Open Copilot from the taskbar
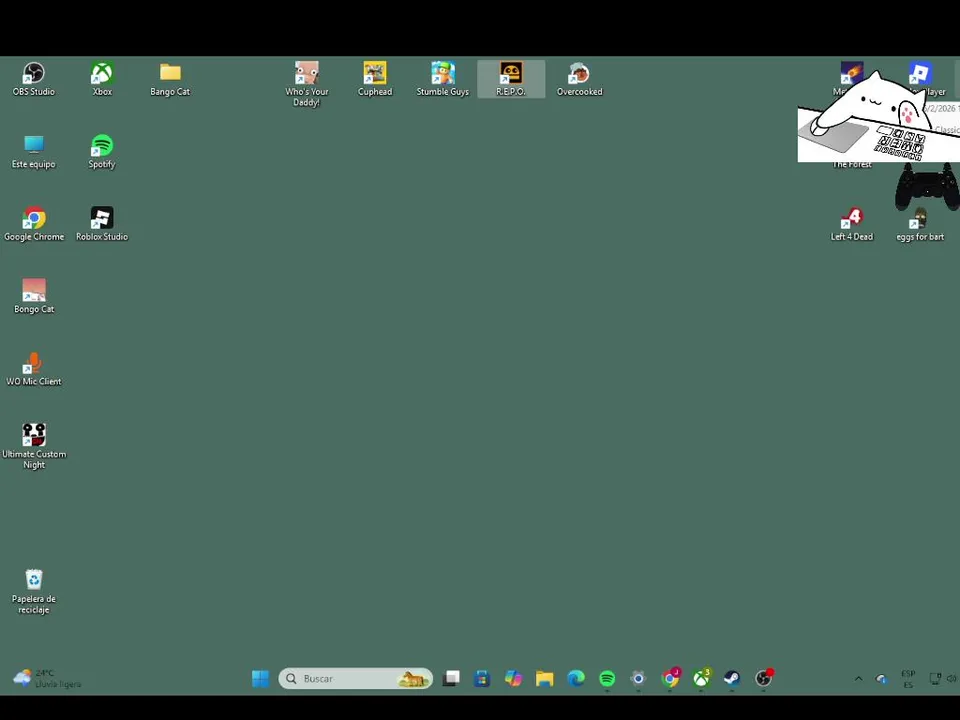The height and width of the screenshot is (720, 960). (513, 678)
